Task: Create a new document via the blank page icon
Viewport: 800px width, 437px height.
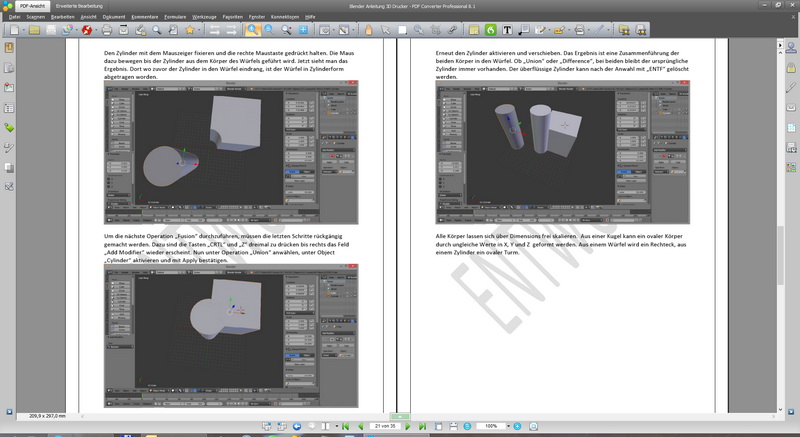Action: pyautogui.click(x=14, y=30)
